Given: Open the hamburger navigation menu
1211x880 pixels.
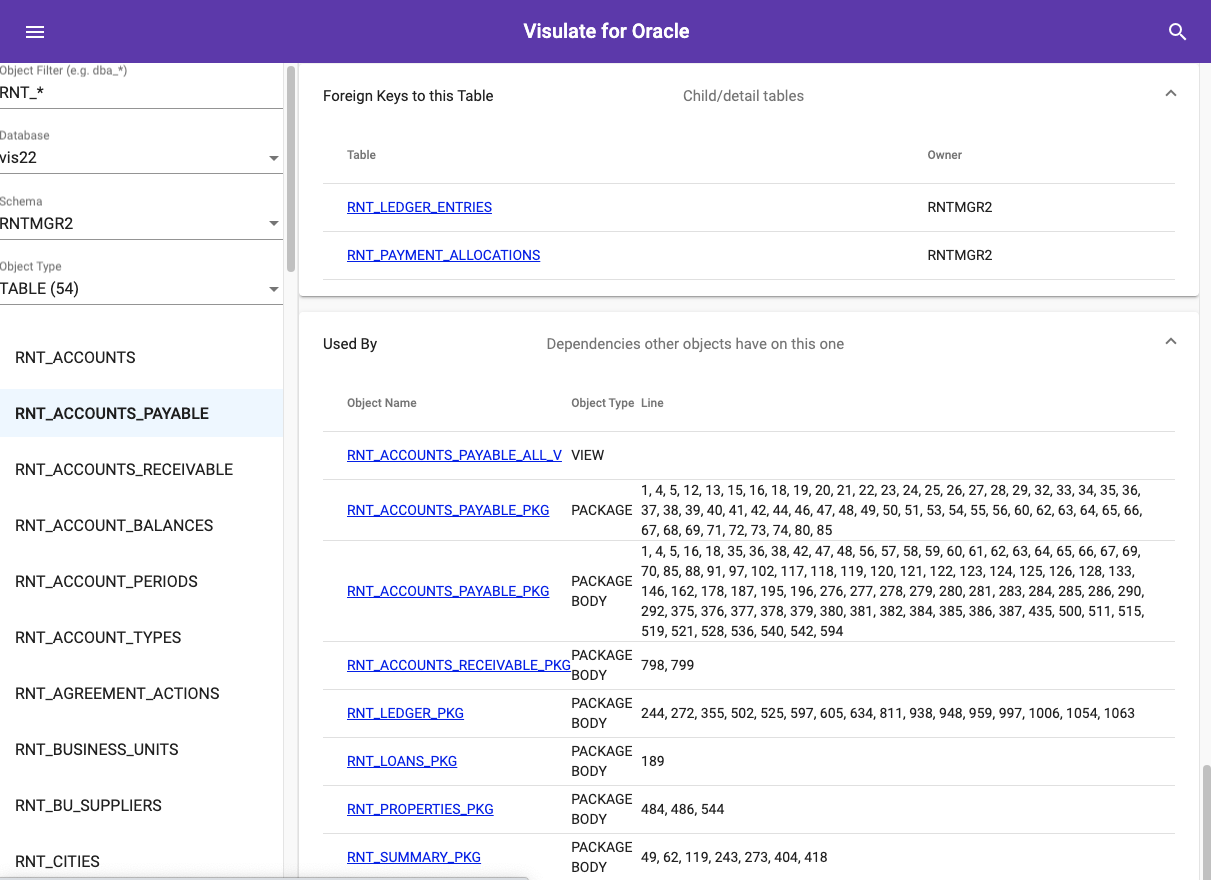Looking at the screenshot, I should pyautogui.click(x=35, y=32).
